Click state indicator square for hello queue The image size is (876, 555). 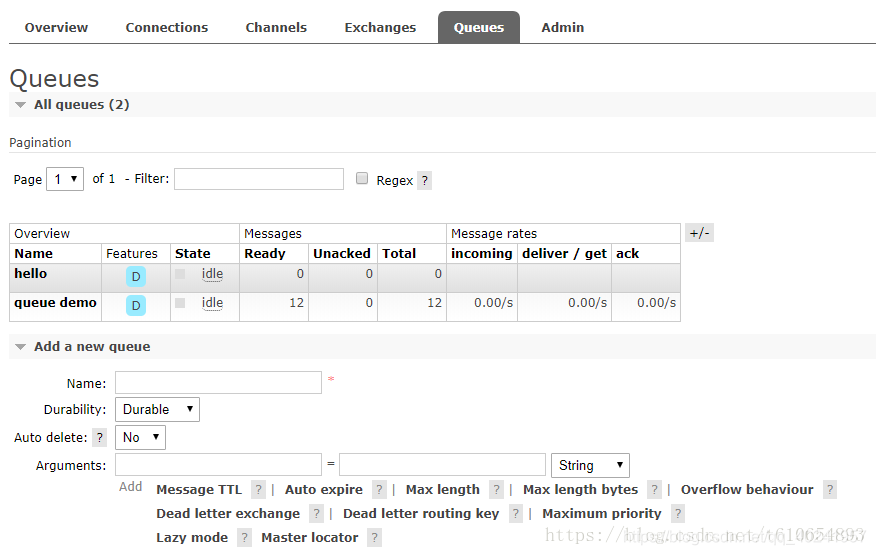(x=180, y=274)
